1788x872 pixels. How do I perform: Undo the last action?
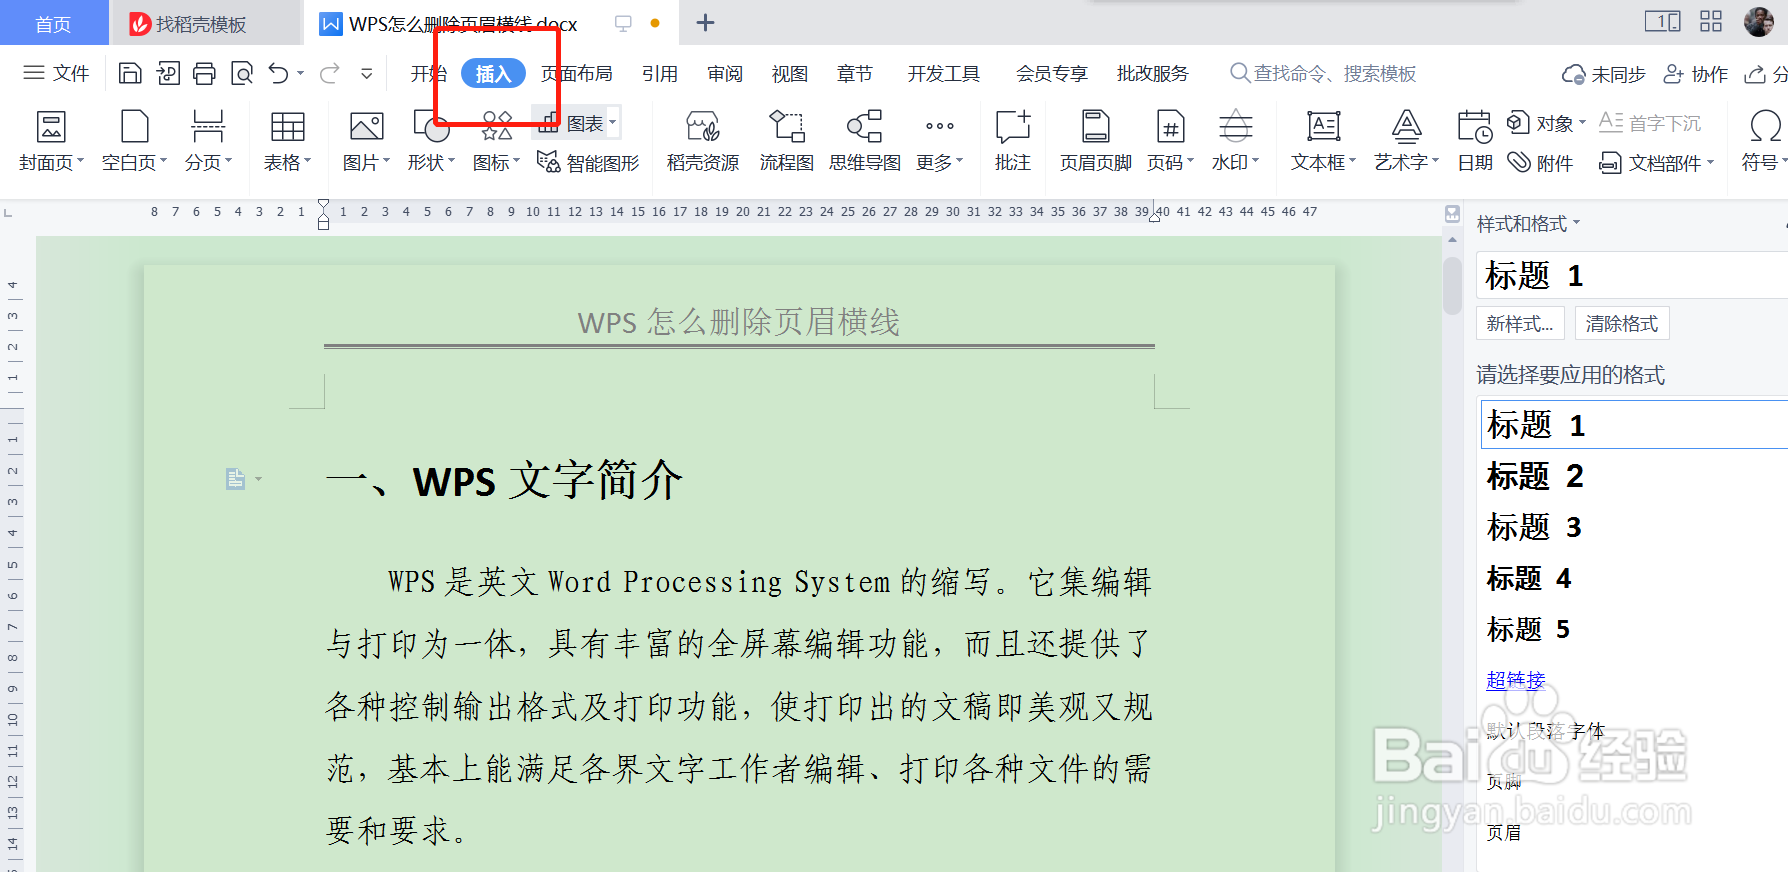(x=279, y=73)
